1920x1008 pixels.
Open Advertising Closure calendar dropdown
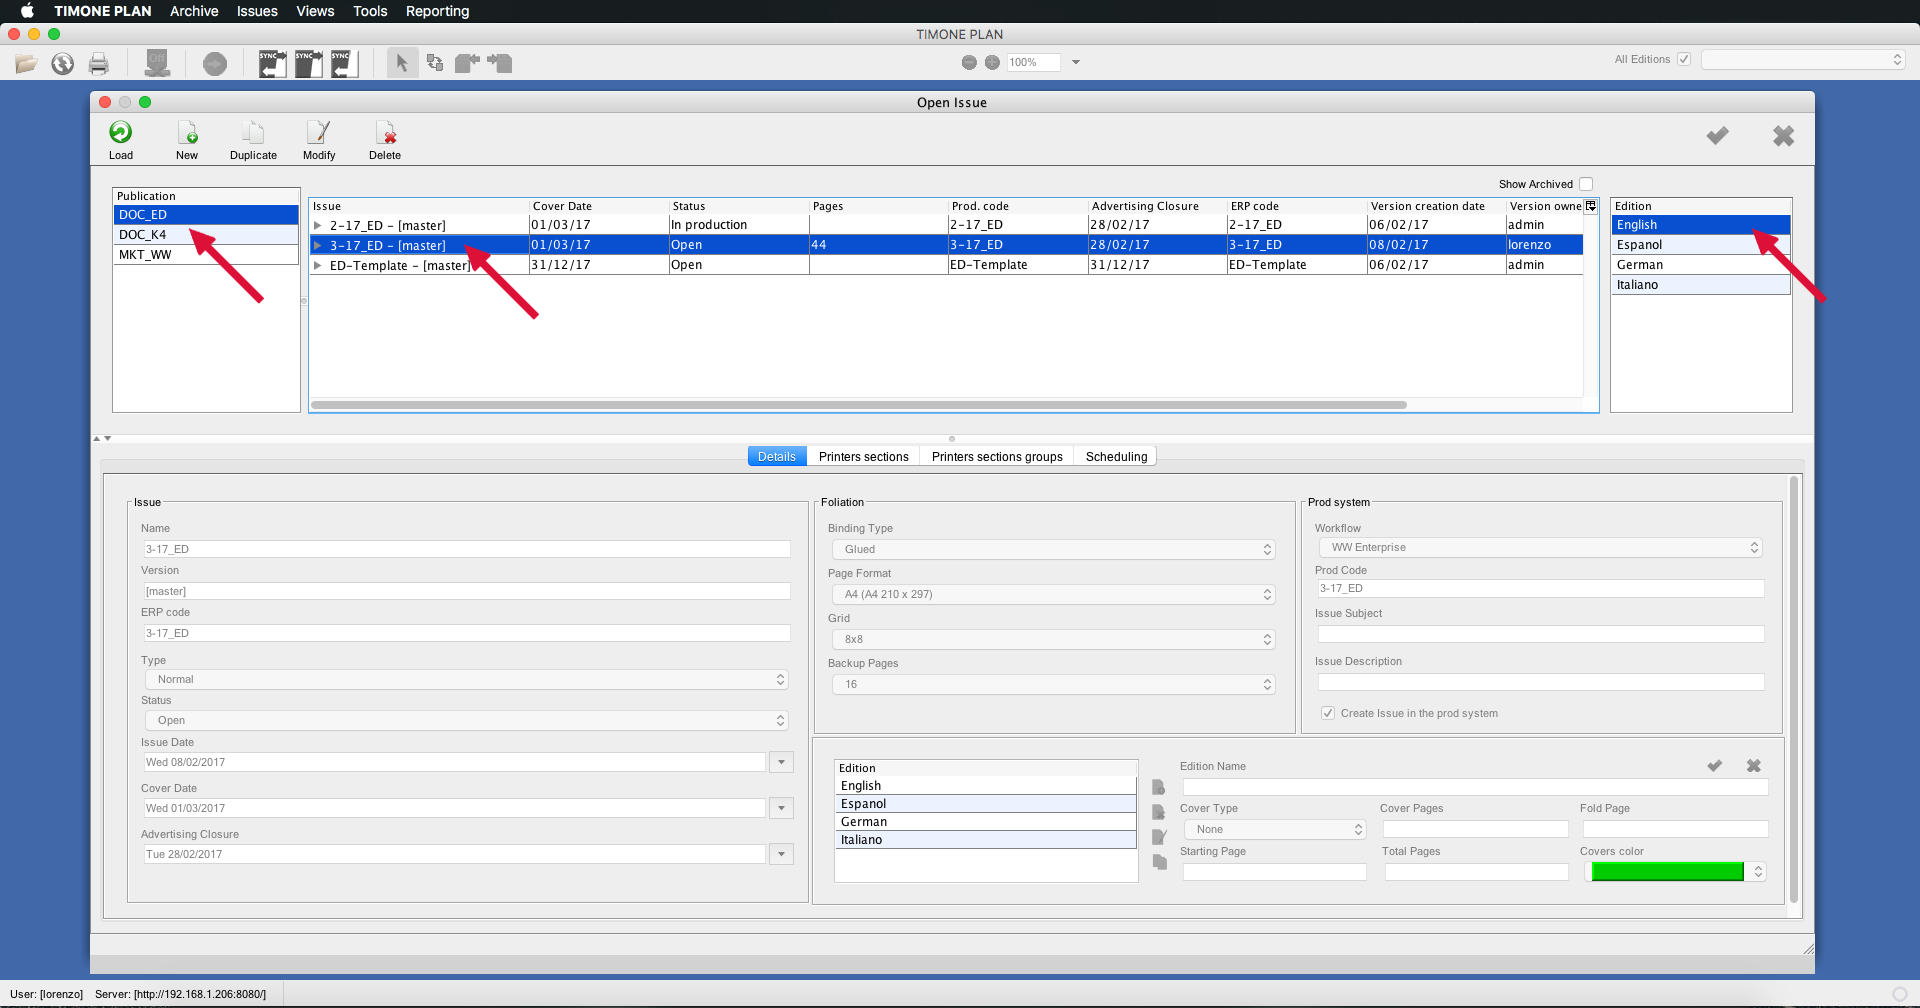[781, 854]
